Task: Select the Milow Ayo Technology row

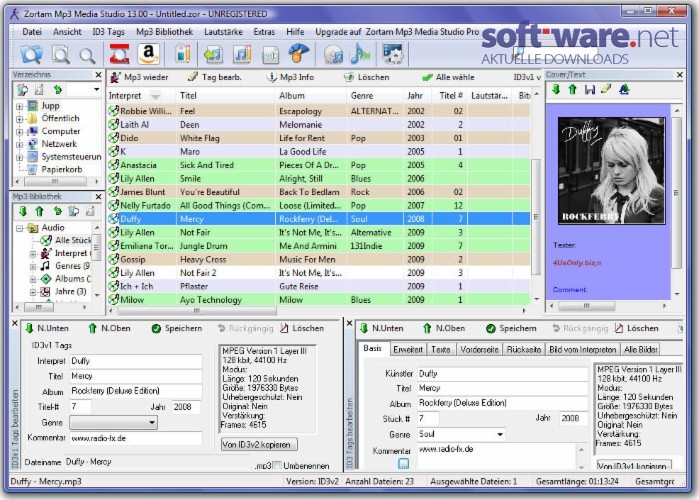Action: click(x=319, y=300)
